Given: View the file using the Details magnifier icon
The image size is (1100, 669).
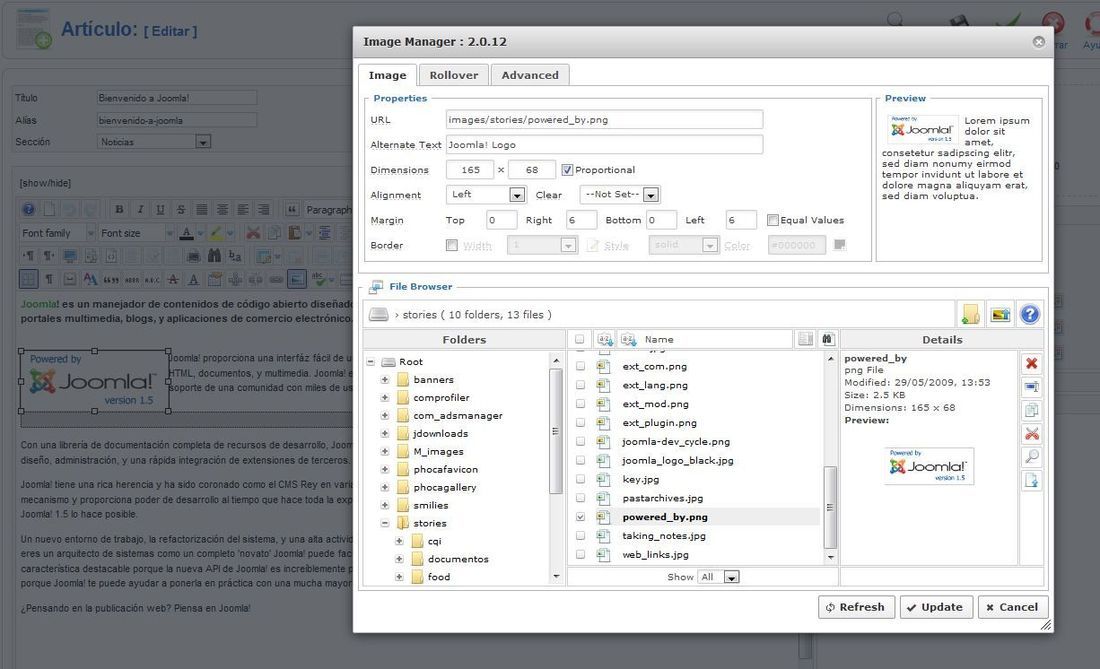Looking at the screenshot, I should [1031, 457].
